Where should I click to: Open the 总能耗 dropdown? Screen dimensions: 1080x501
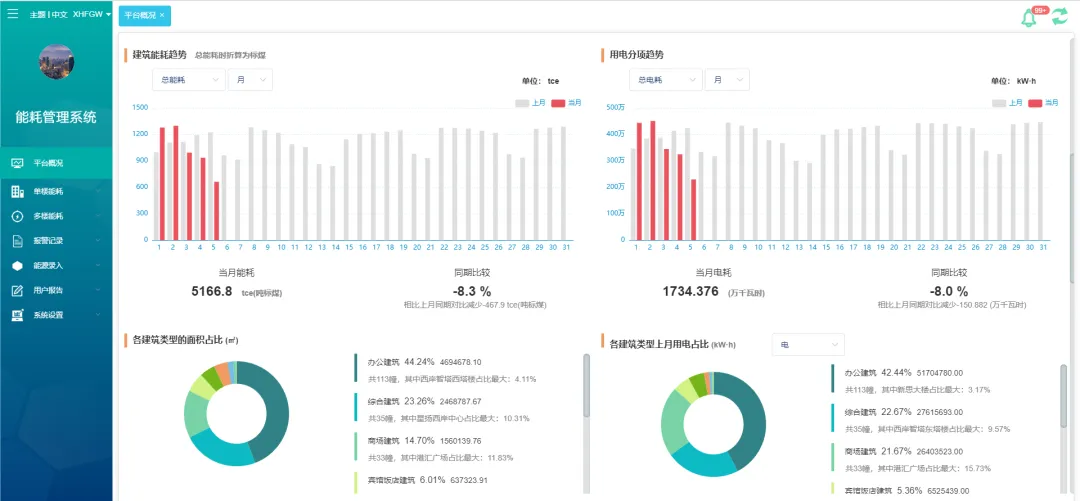tap(187, 80)
